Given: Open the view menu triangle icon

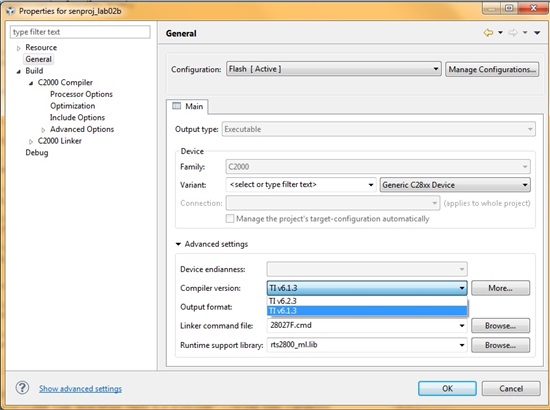Looking at the screenshot, I should click(537, 33).
